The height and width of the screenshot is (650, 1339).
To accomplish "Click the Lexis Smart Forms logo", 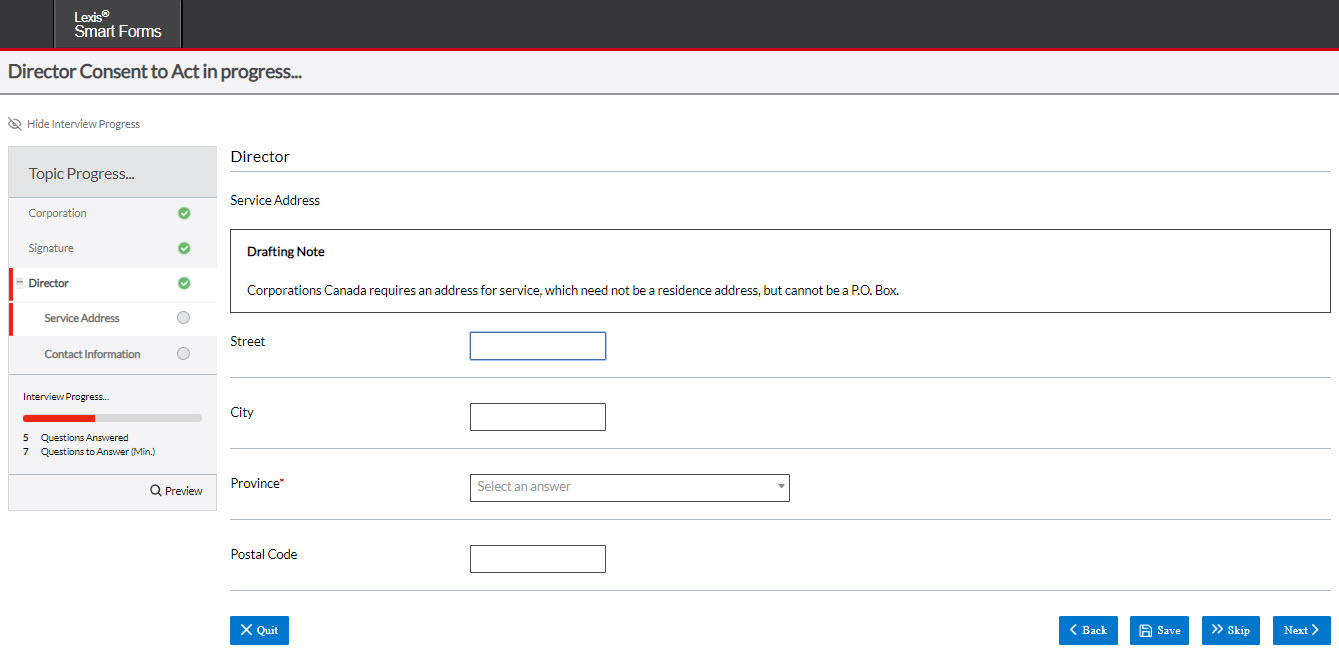I will pyautogui.click(x=117, y=24).
